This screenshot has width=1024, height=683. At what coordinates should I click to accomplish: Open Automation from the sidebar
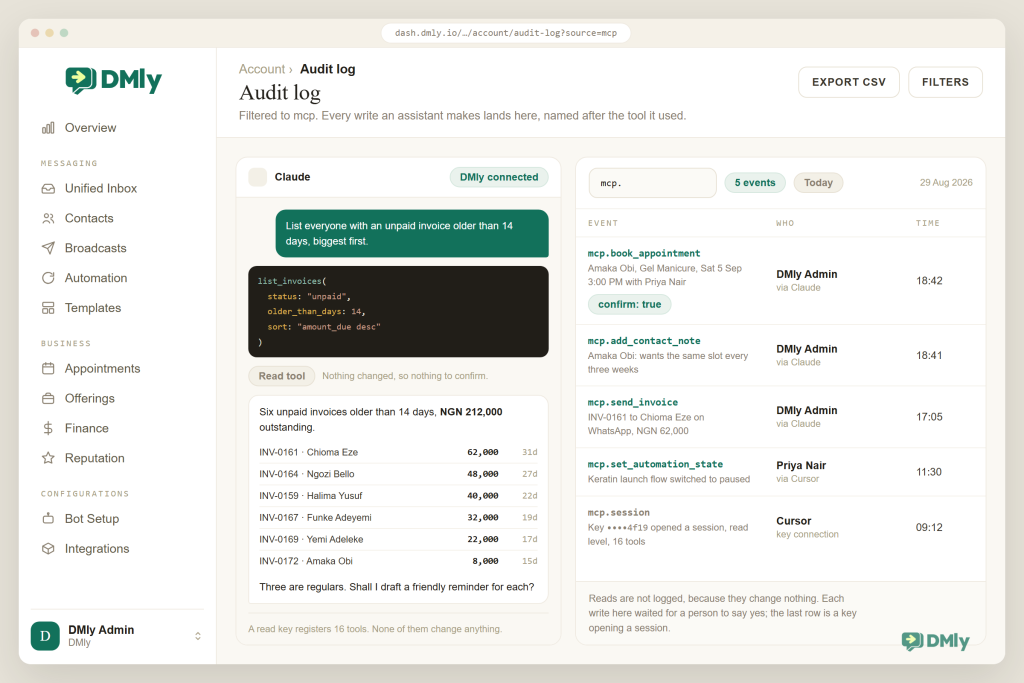96,278
